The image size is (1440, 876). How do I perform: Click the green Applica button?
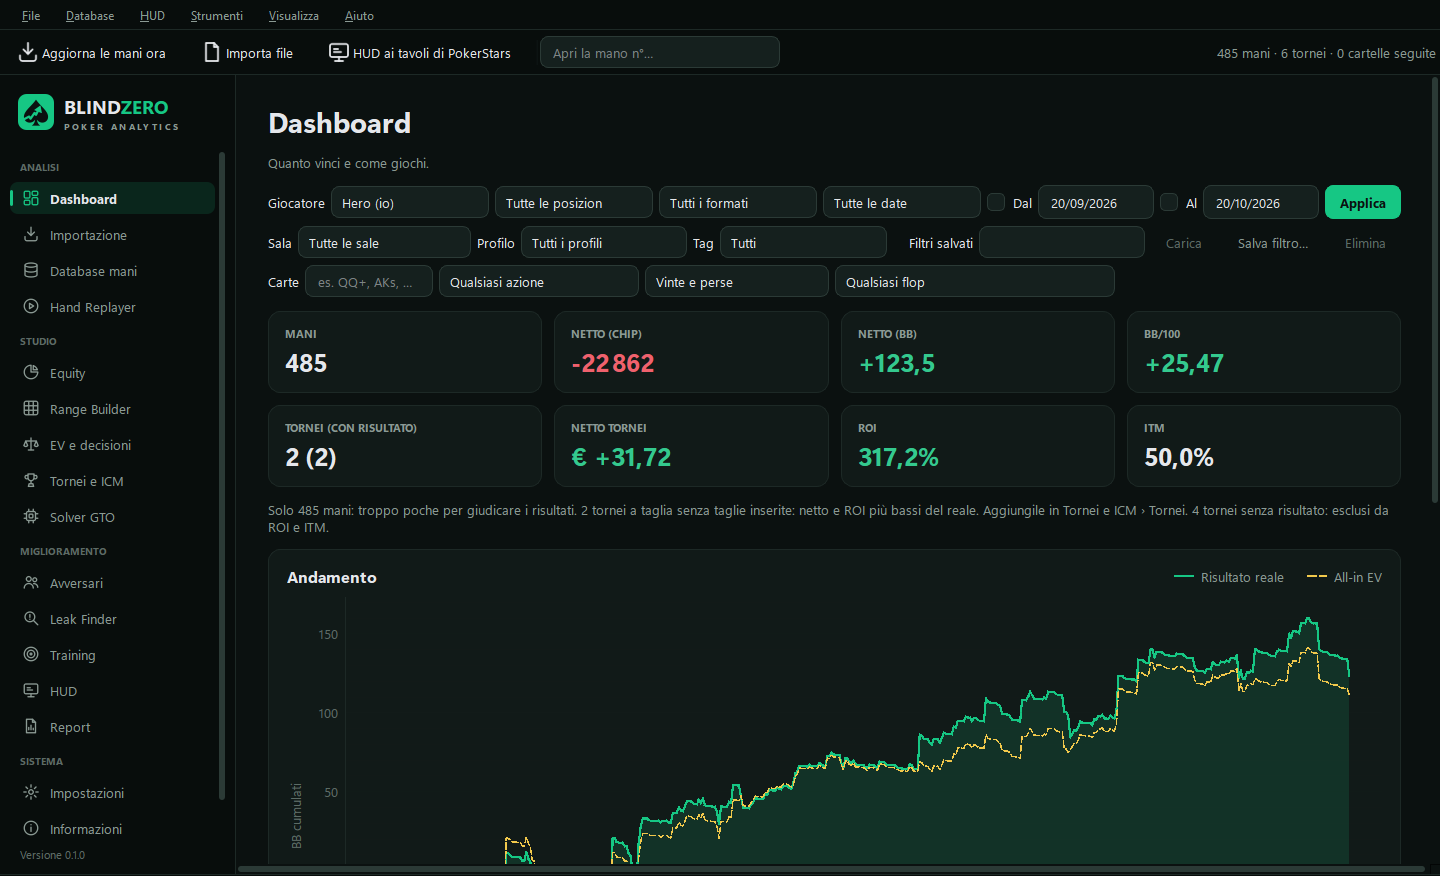point(1363,202)
